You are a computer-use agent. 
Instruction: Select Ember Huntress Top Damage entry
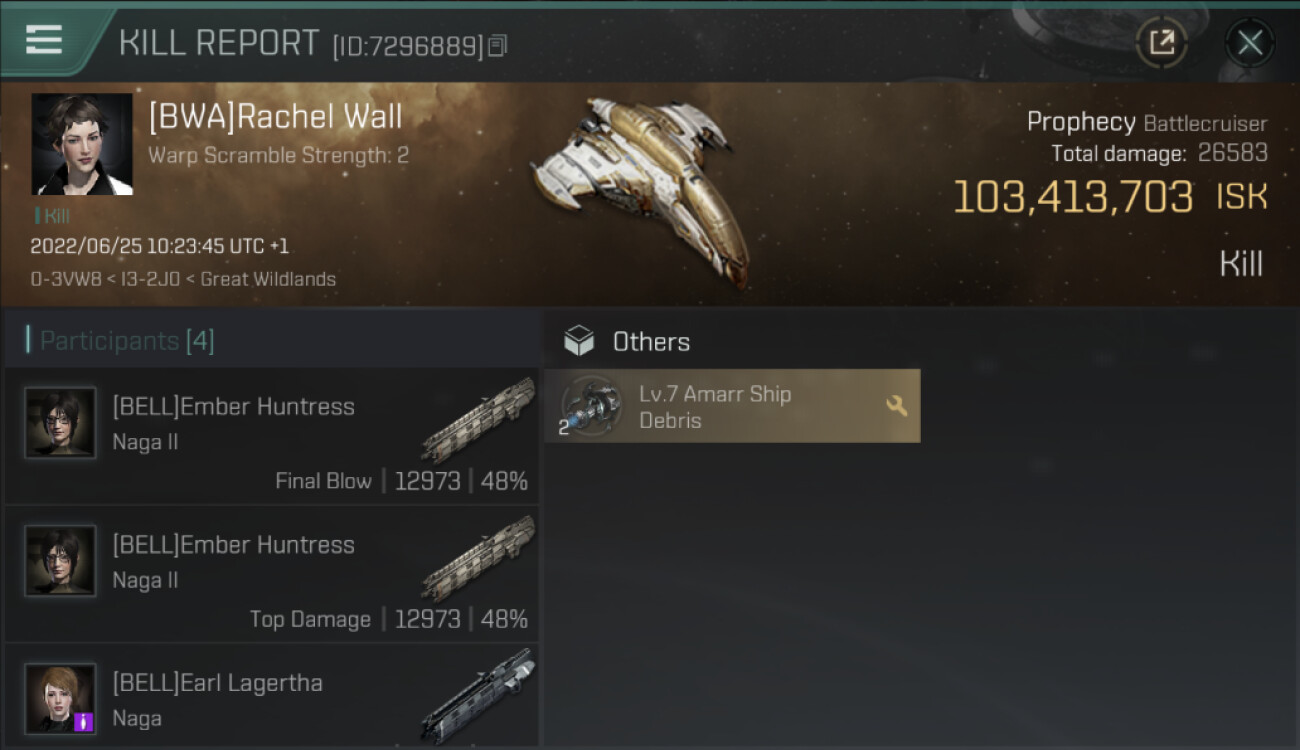(272, 574)
